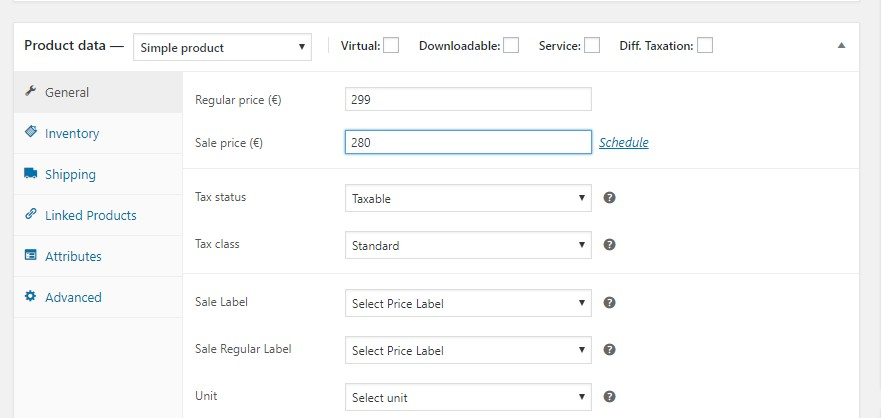Open the Tax status dropdown
This screenshot has width=881, height=418.
coord(467,198)
